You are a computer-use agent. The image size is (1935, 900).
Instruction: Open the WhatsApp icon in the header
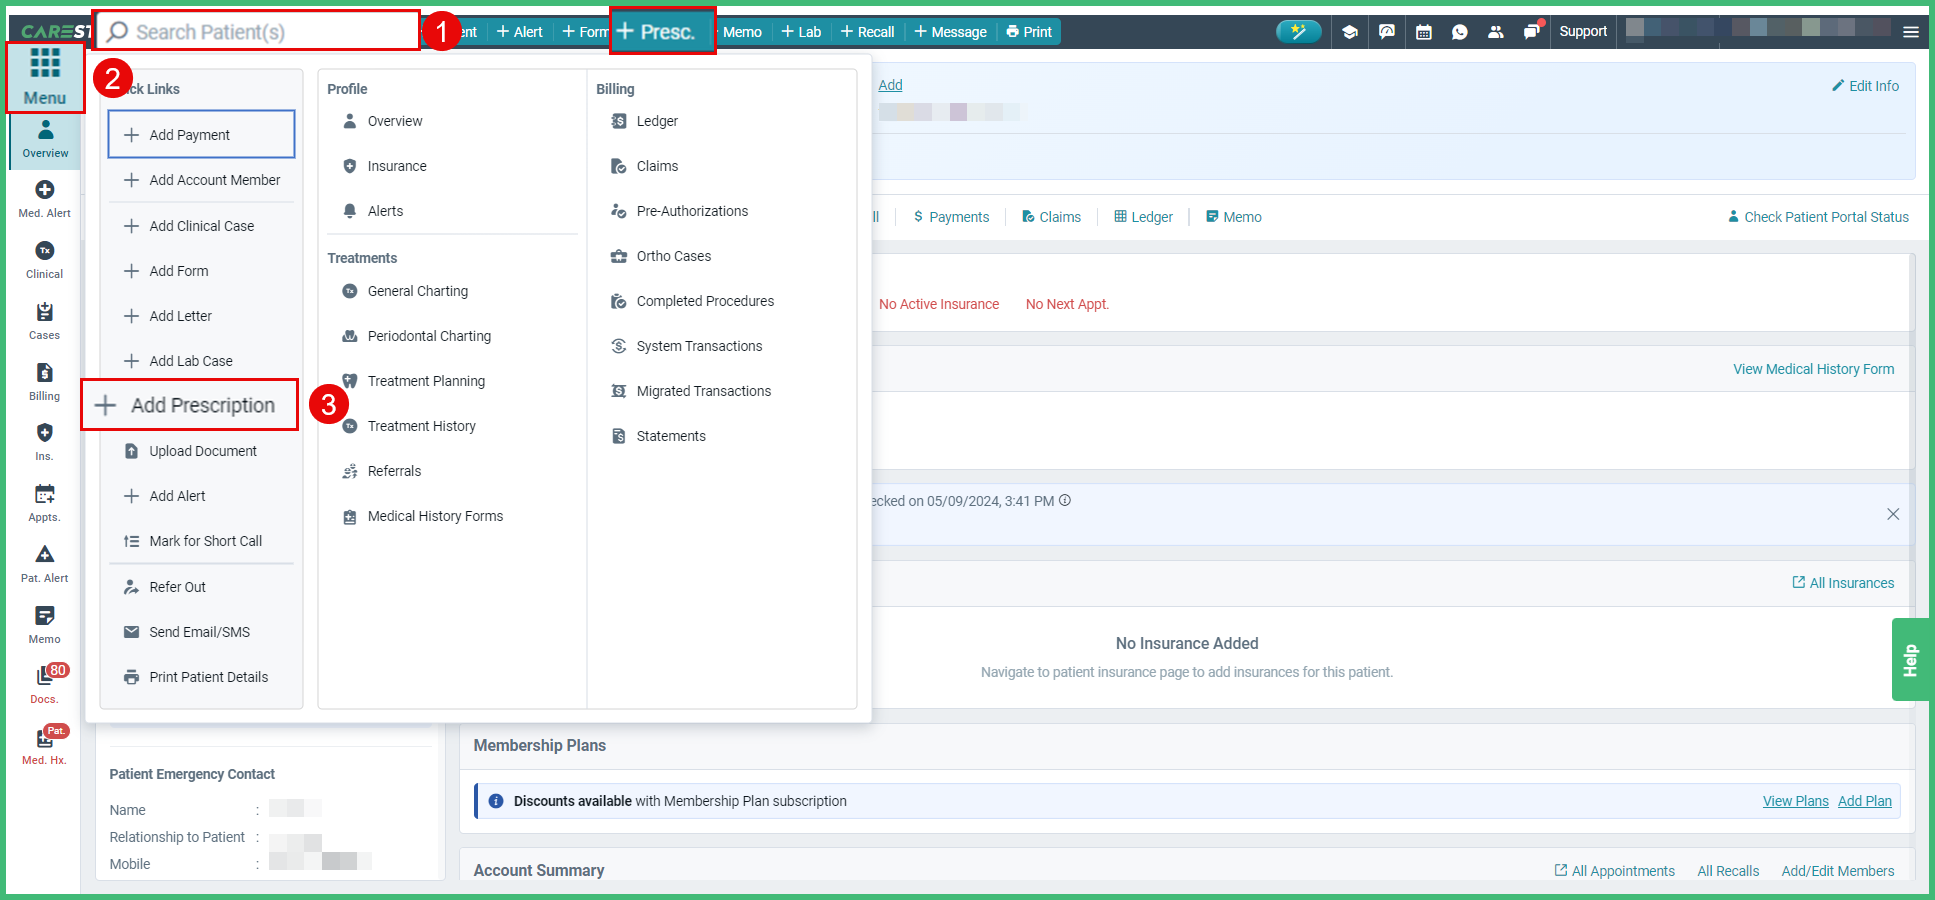(1459, 31)
